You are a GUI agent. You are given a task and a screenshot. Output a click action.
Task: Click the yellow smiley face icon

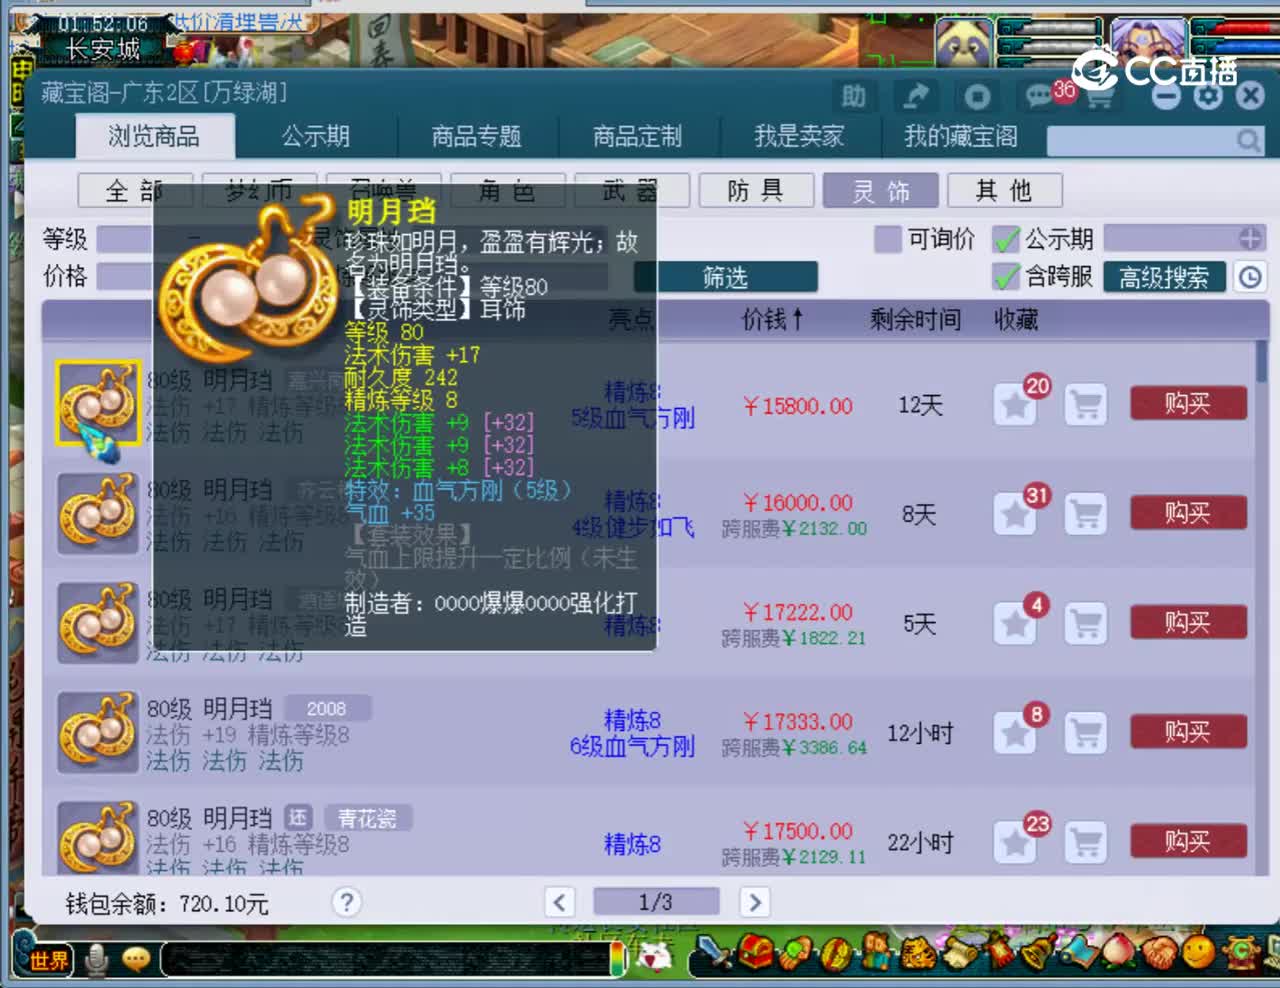click(x=1199, y=953)
